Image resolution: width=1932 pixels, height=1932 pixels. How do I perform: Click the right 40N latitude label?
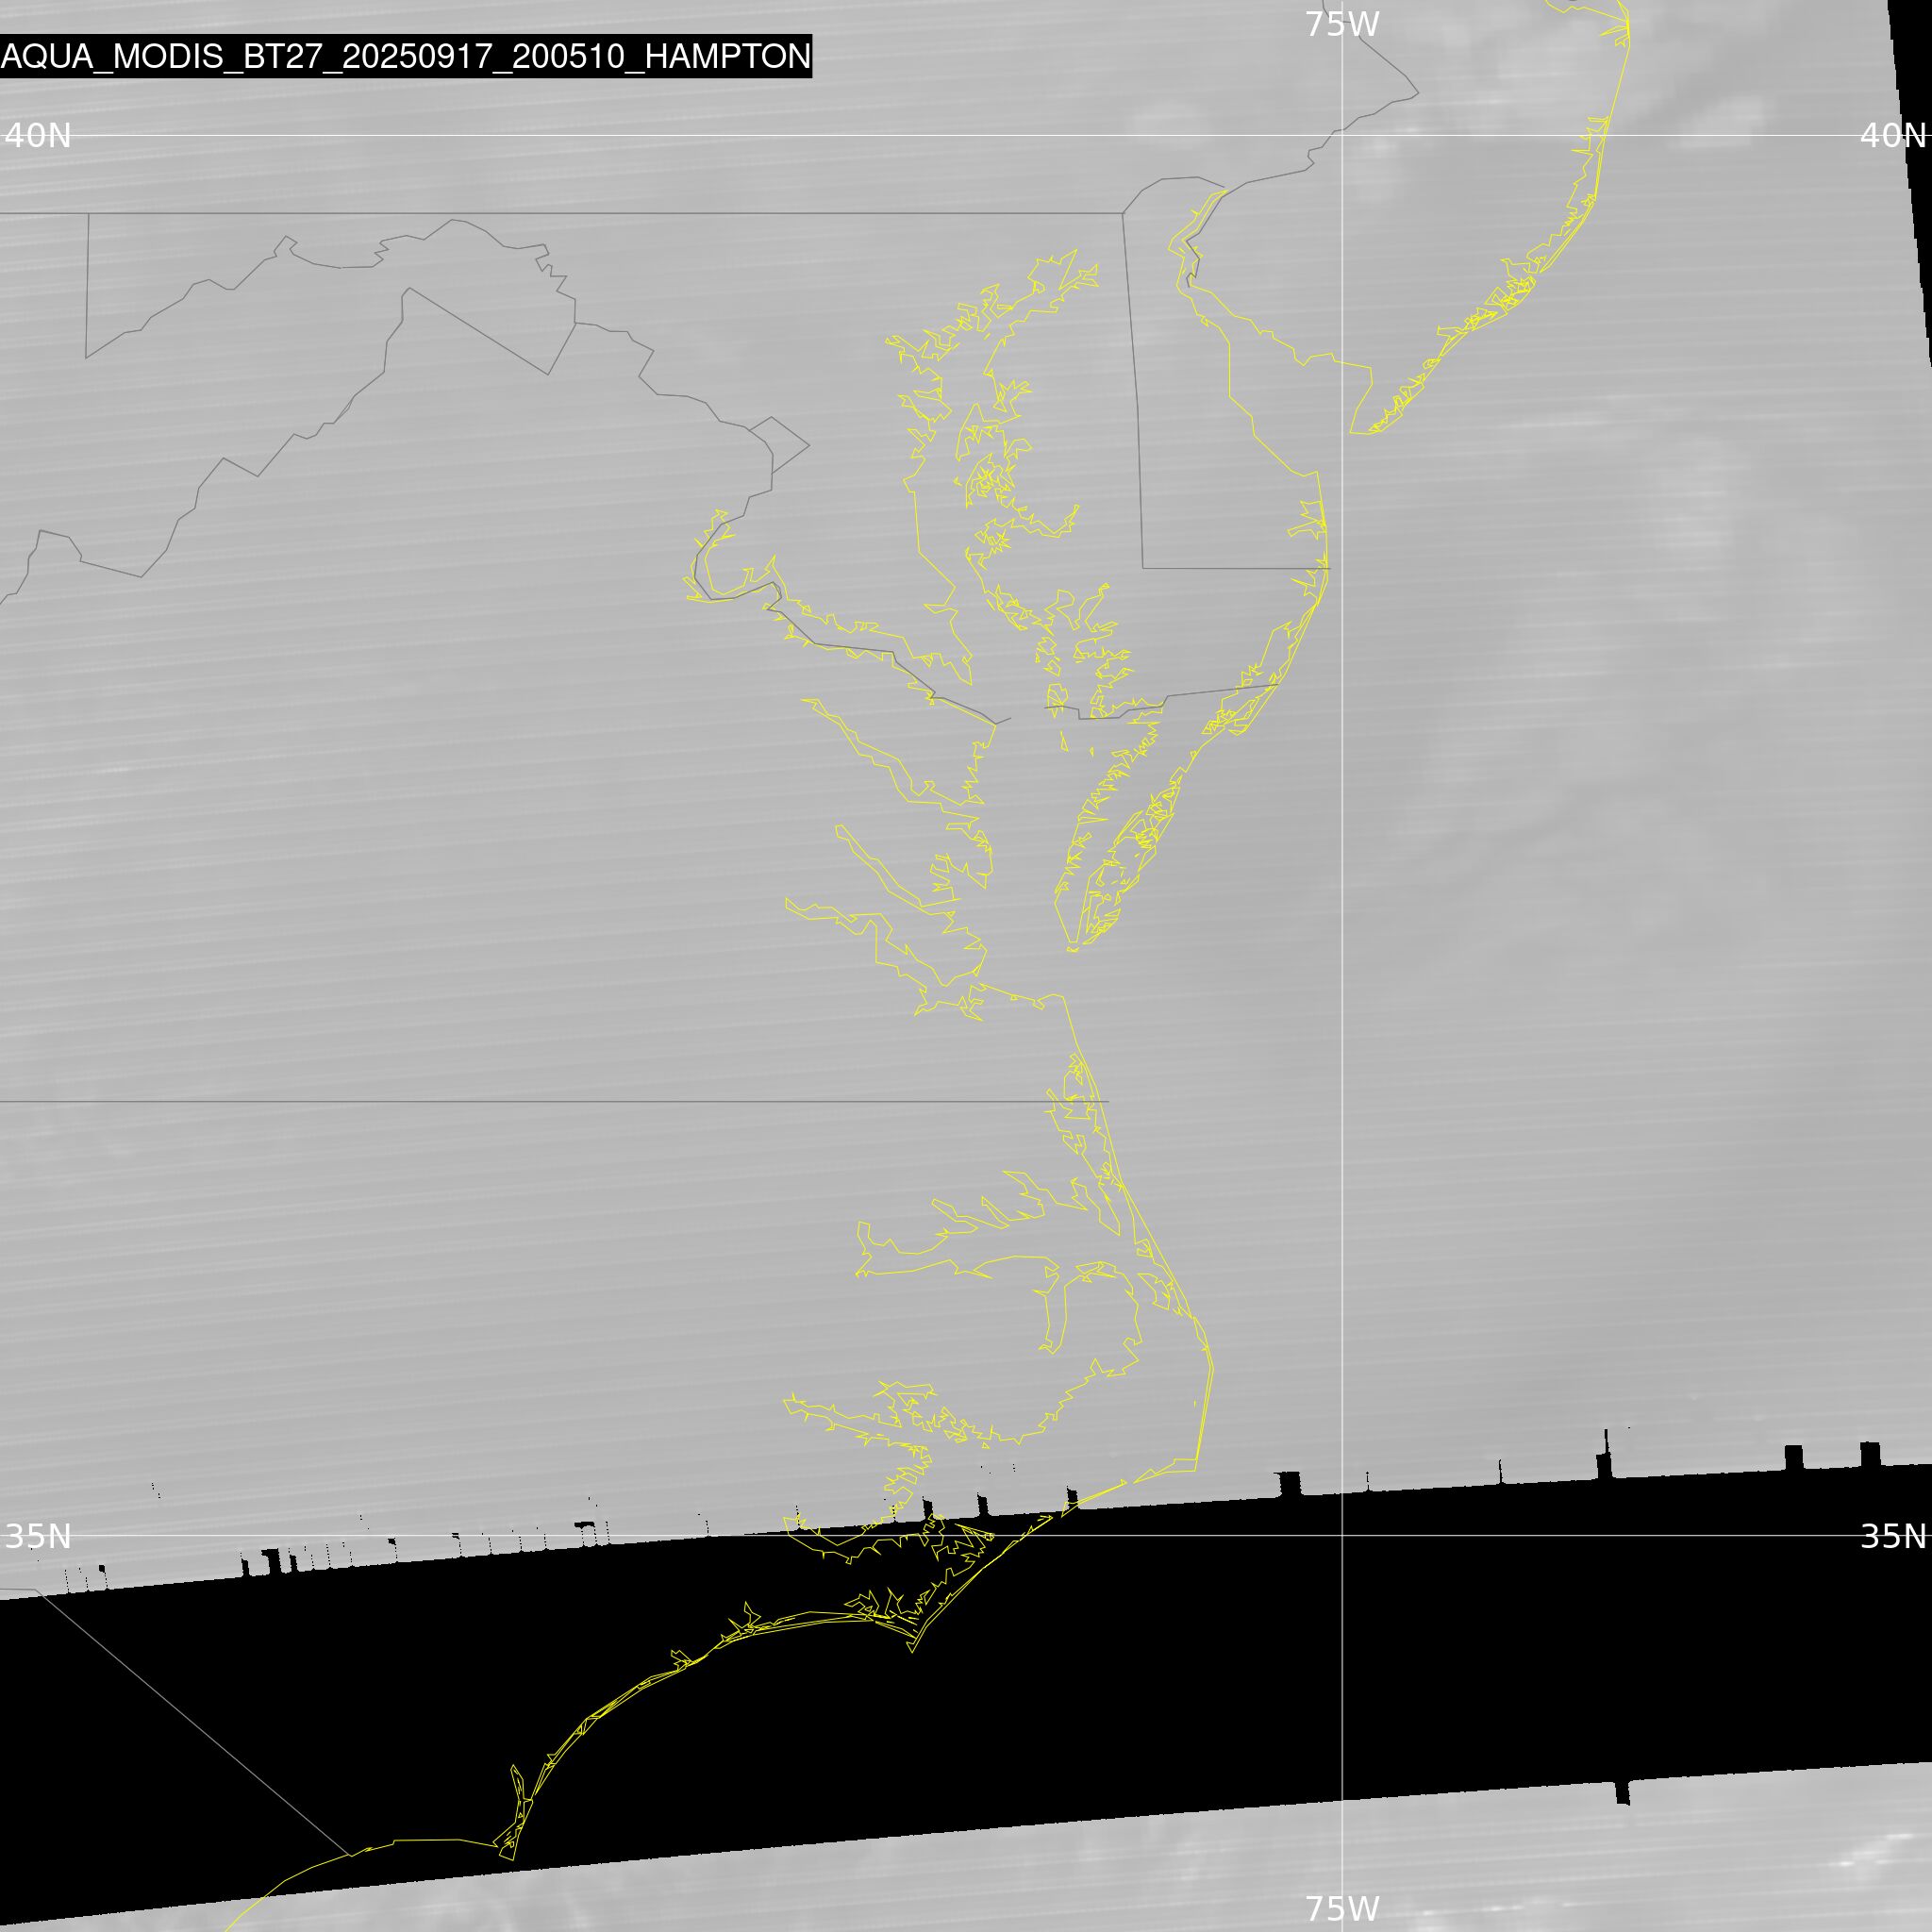(1893, 135)
